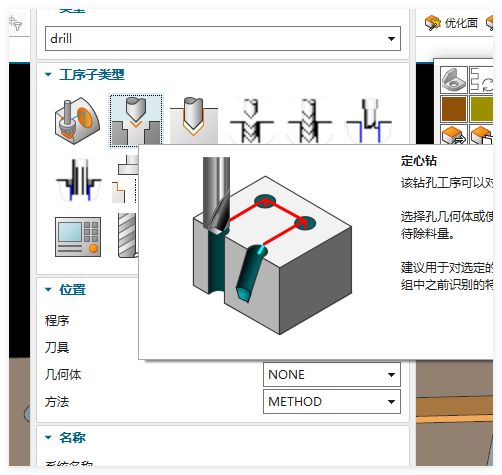502x475 pixels.
Task: Select the spot drilling (定心钻) icon
Action: point(136,120)
